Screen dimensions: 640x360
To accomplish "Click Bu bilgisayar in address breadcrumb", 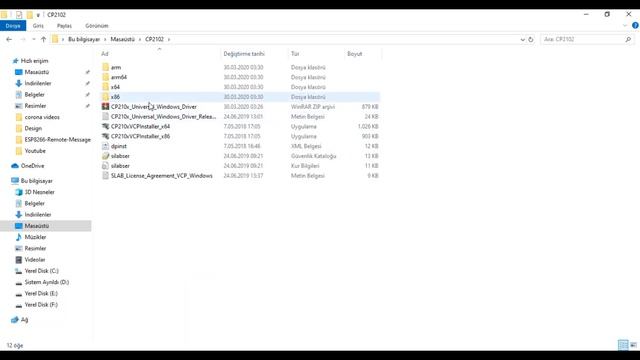I will coord(84,39).
